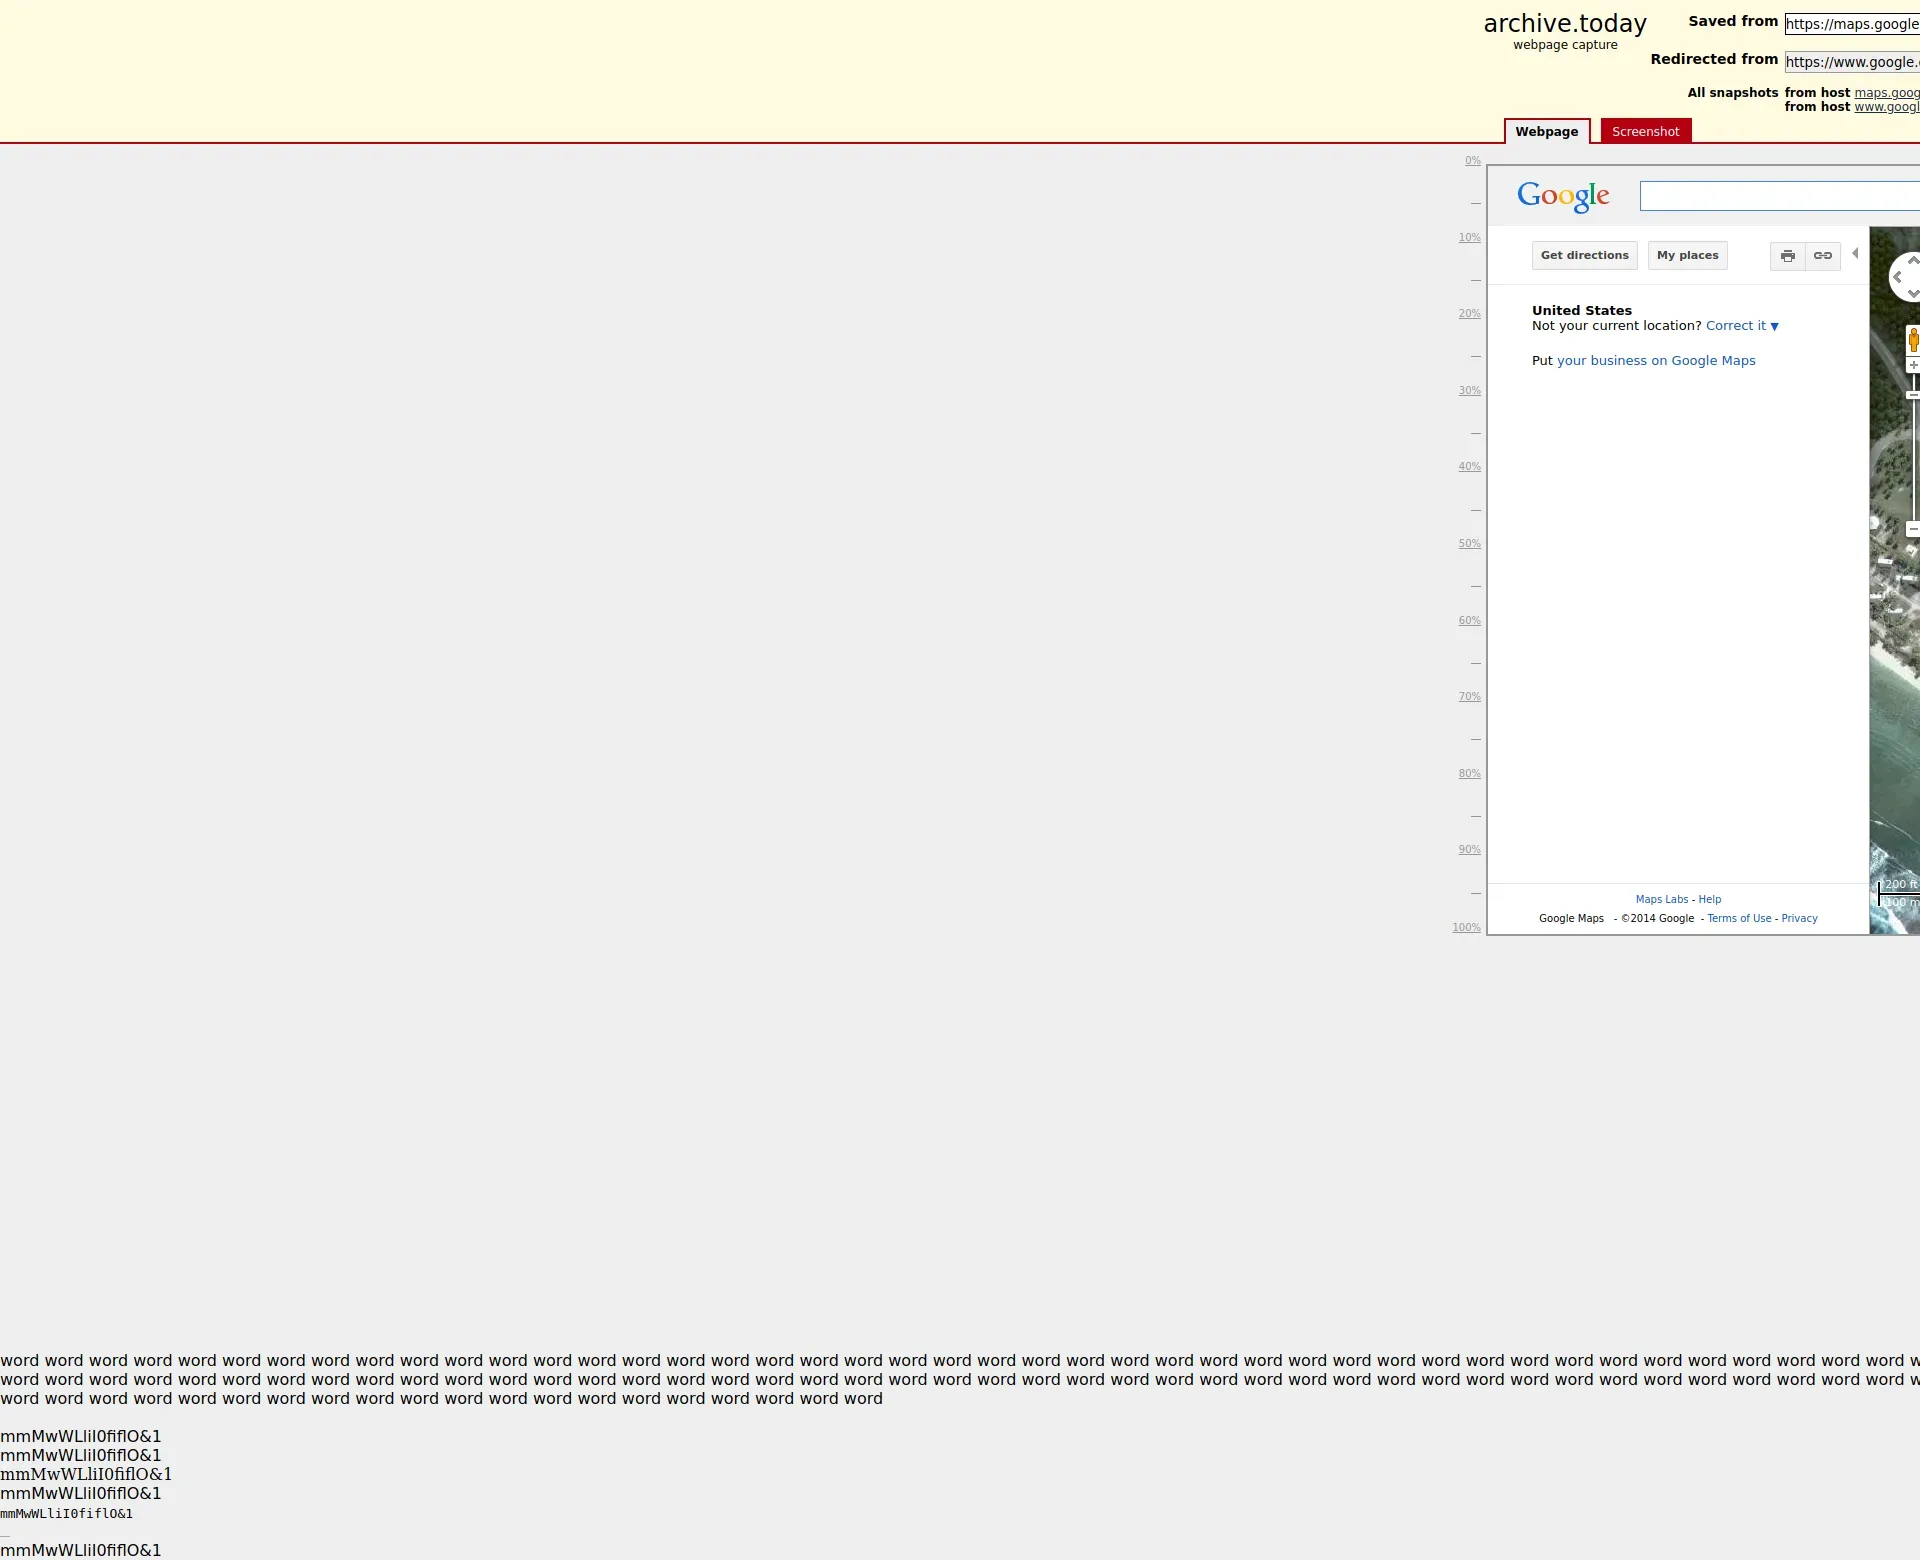Click the Saved from URL field
The width and height of the screenshot is (1920, 1560).
tap(1851, 24)
